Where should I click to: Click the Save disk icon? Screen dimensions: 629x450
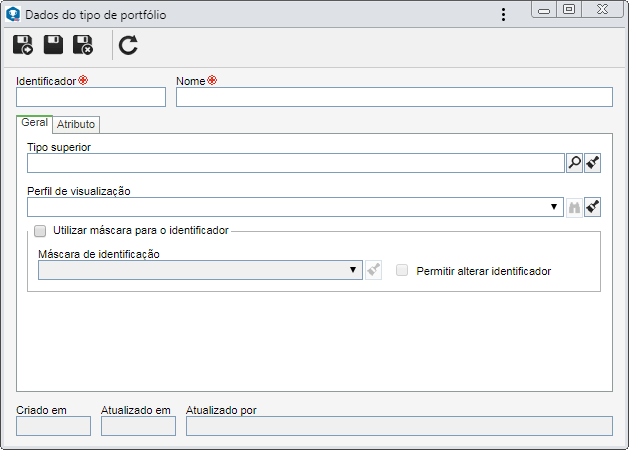tap(53, 45)
